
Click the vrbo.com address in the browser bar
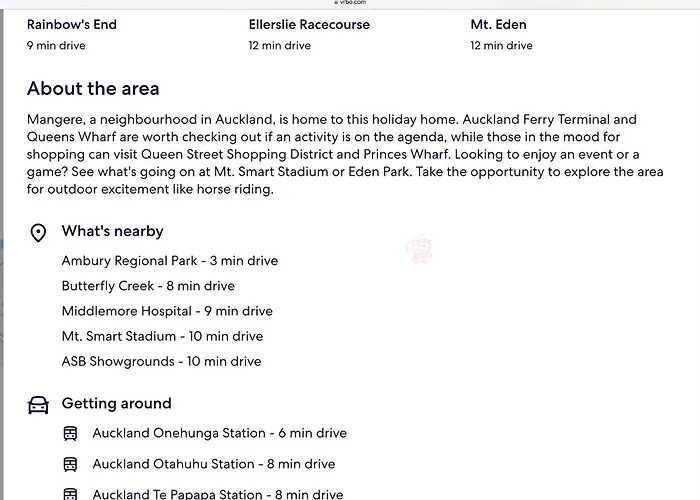pyautogui.click(x=350, y=2)
